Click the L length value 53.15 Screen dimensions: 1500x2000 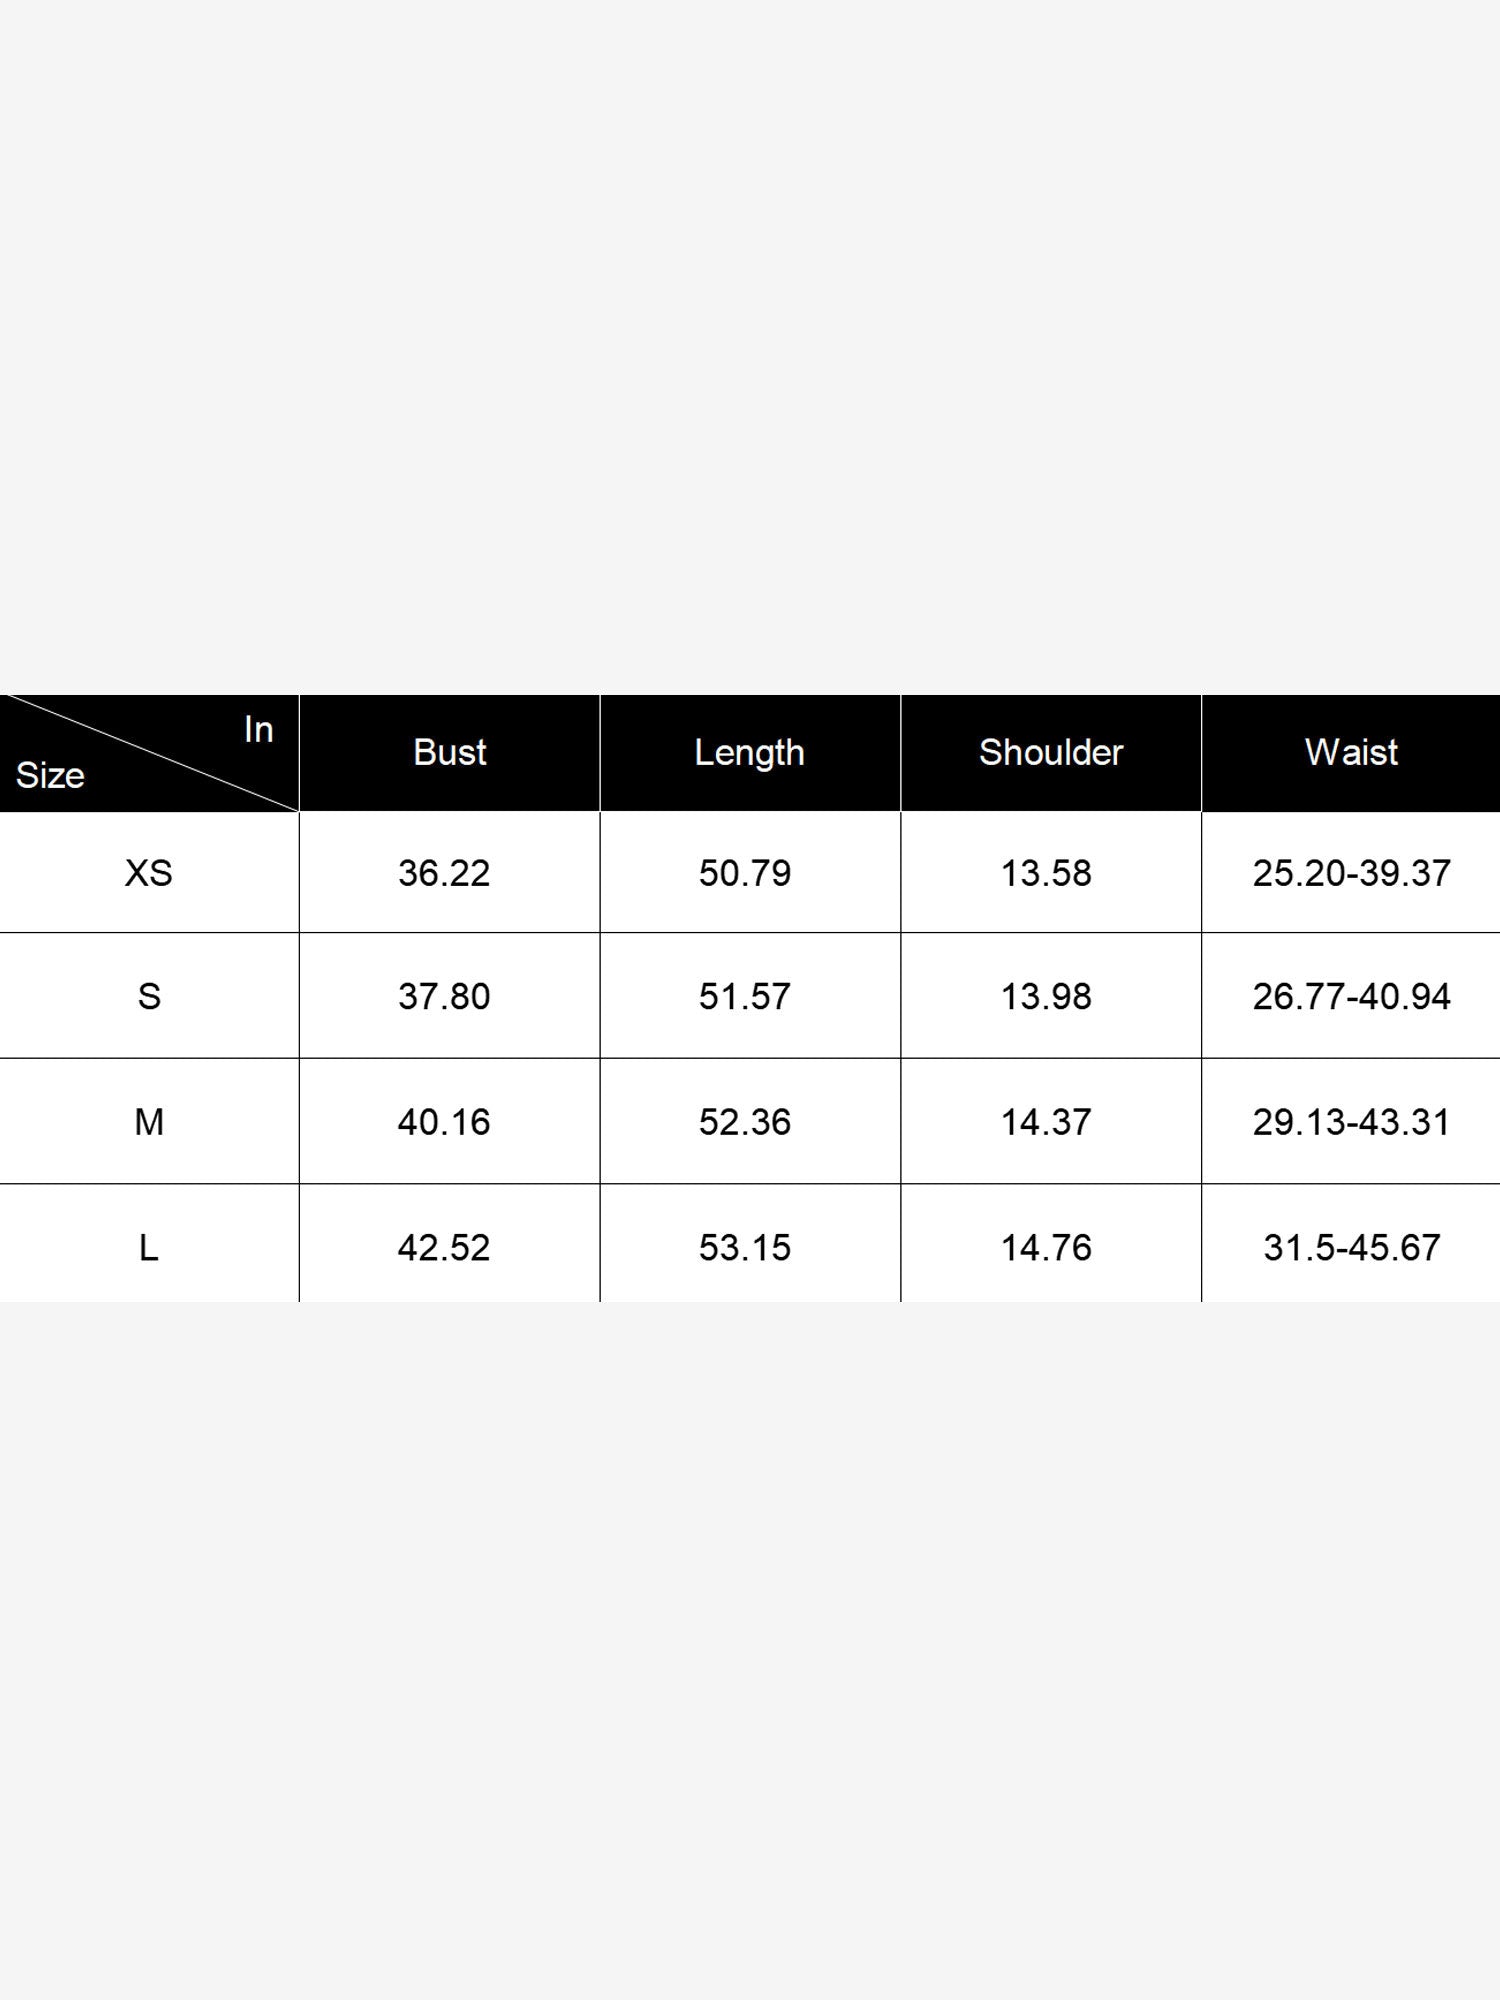click(x=745, y=1247)
